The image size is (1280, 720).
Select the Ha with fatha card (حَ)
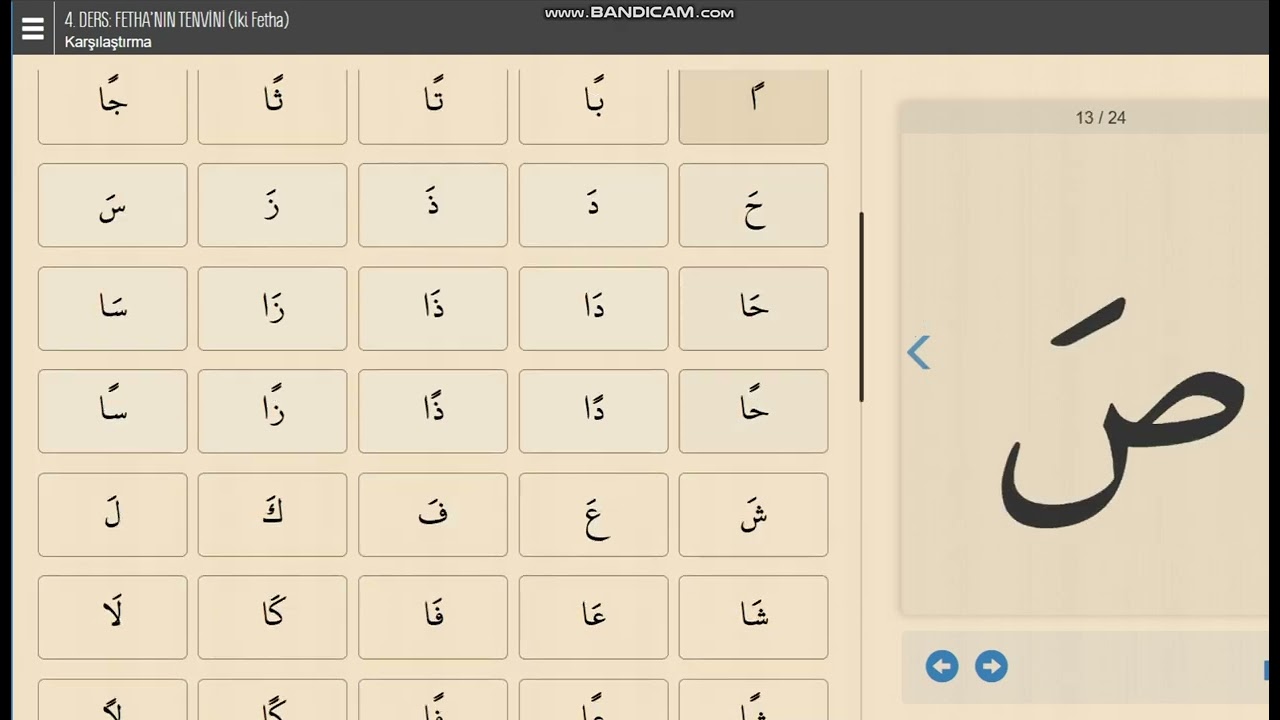pyautogui.click(x=753, y=205)
